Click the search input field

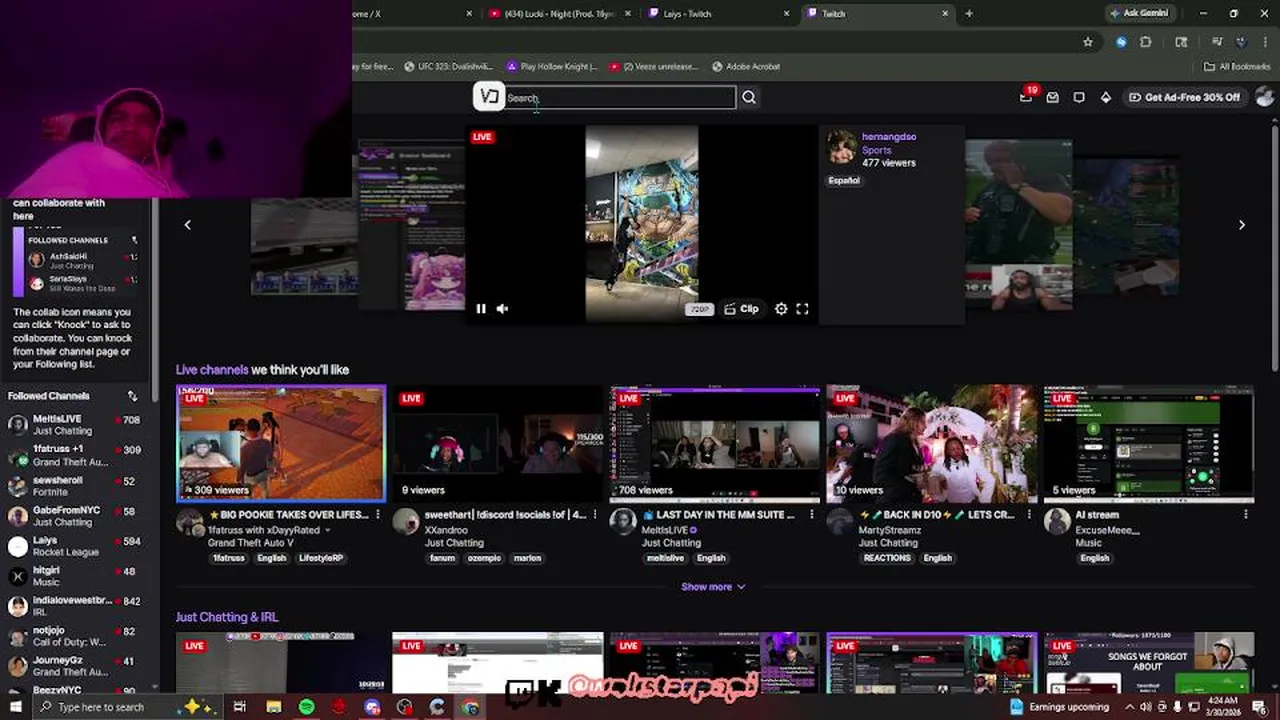click(619, 97)
